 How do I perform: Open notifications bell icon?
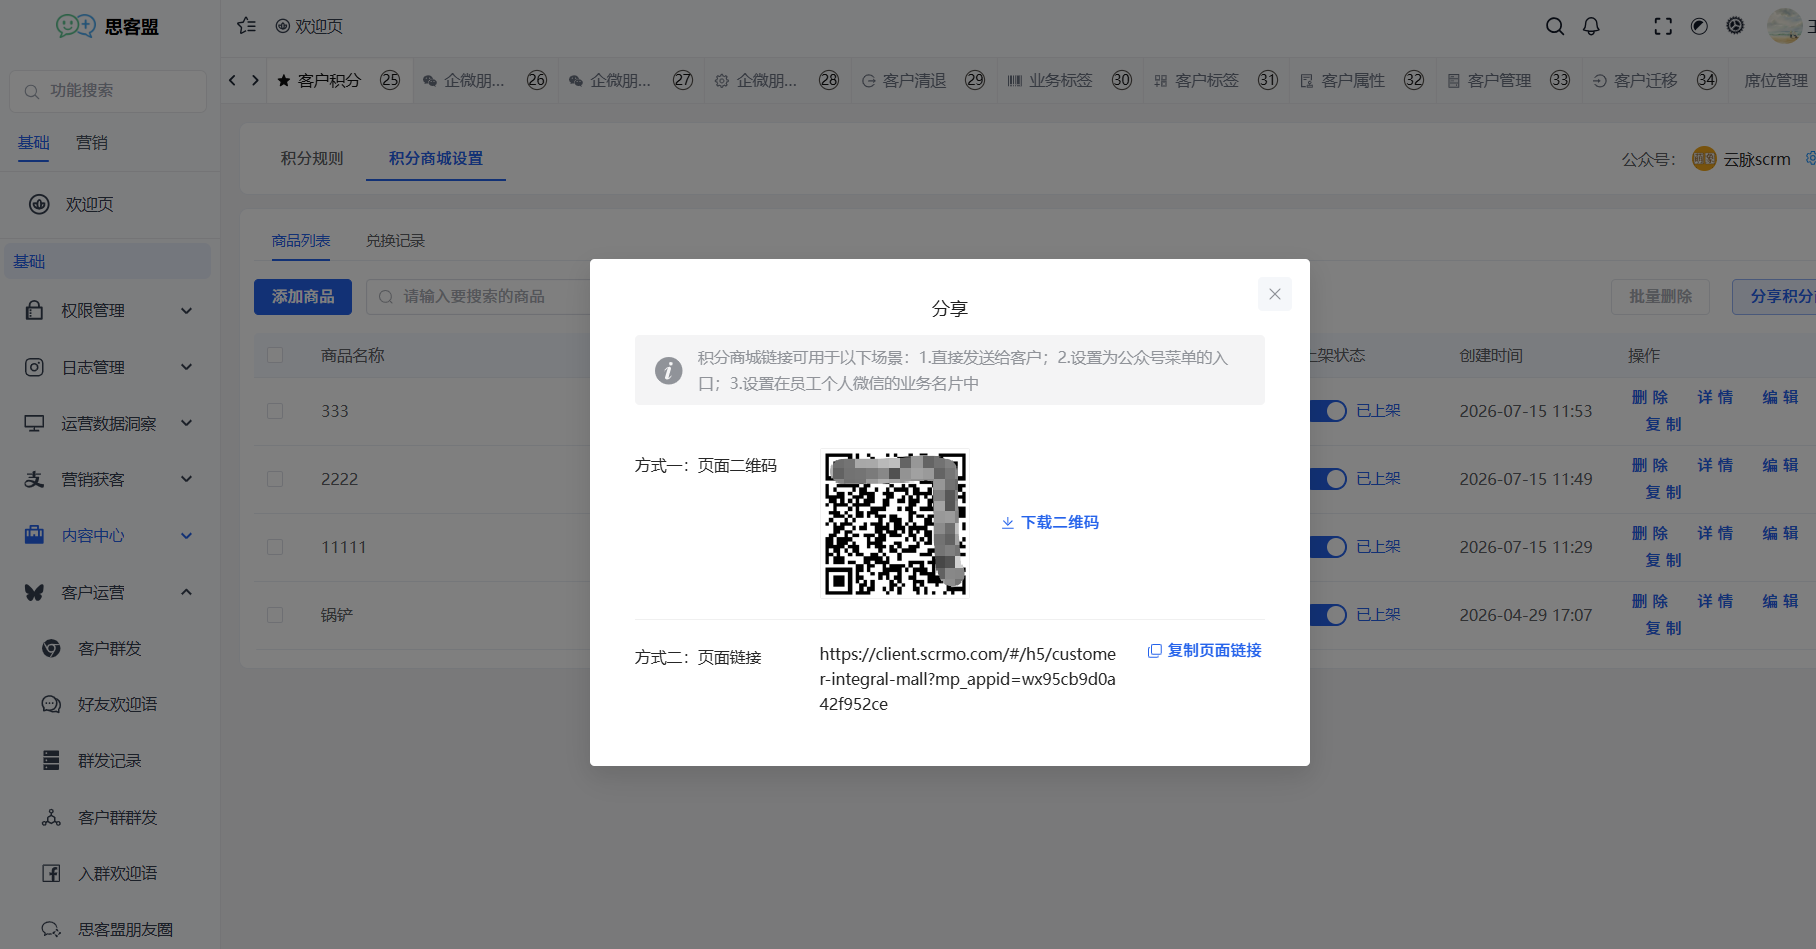[1591, 26]
